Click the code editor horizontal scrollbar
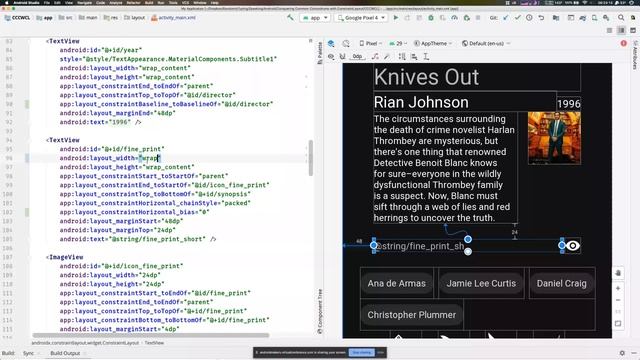The image size is (640, 360). pyautogui.click(x=151, y=336)
